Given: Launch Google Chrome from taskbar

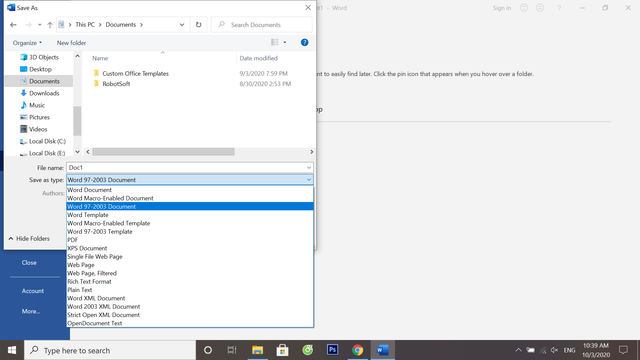Looking at the screenshot, I should click(358, 350).
